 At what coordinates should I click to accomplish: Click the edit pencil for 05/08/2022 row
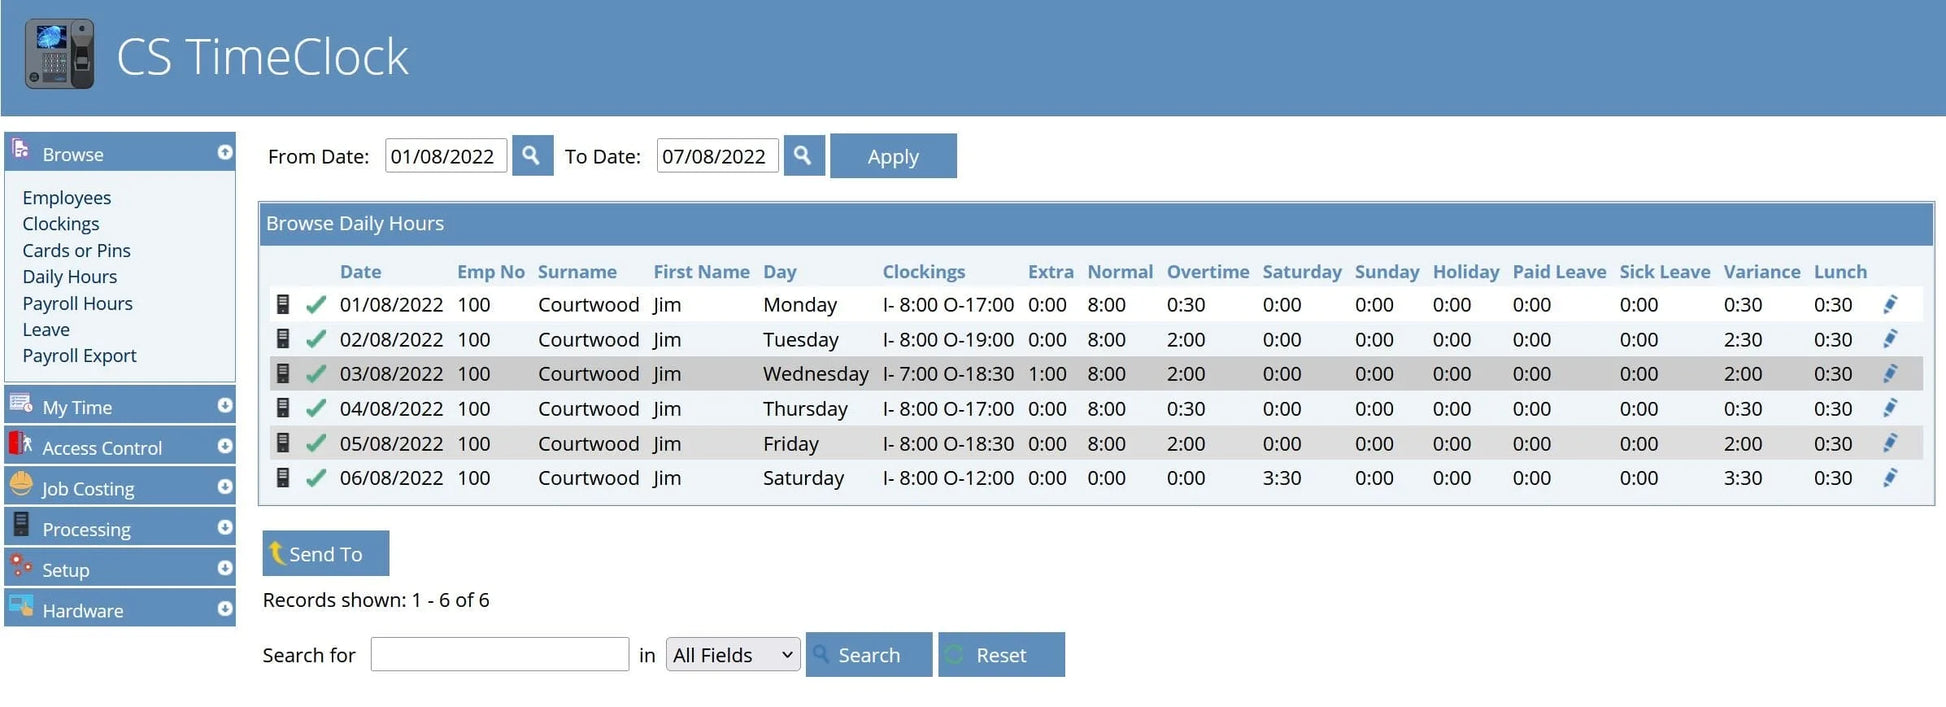pyautogui.click(x=1890, y=443)
